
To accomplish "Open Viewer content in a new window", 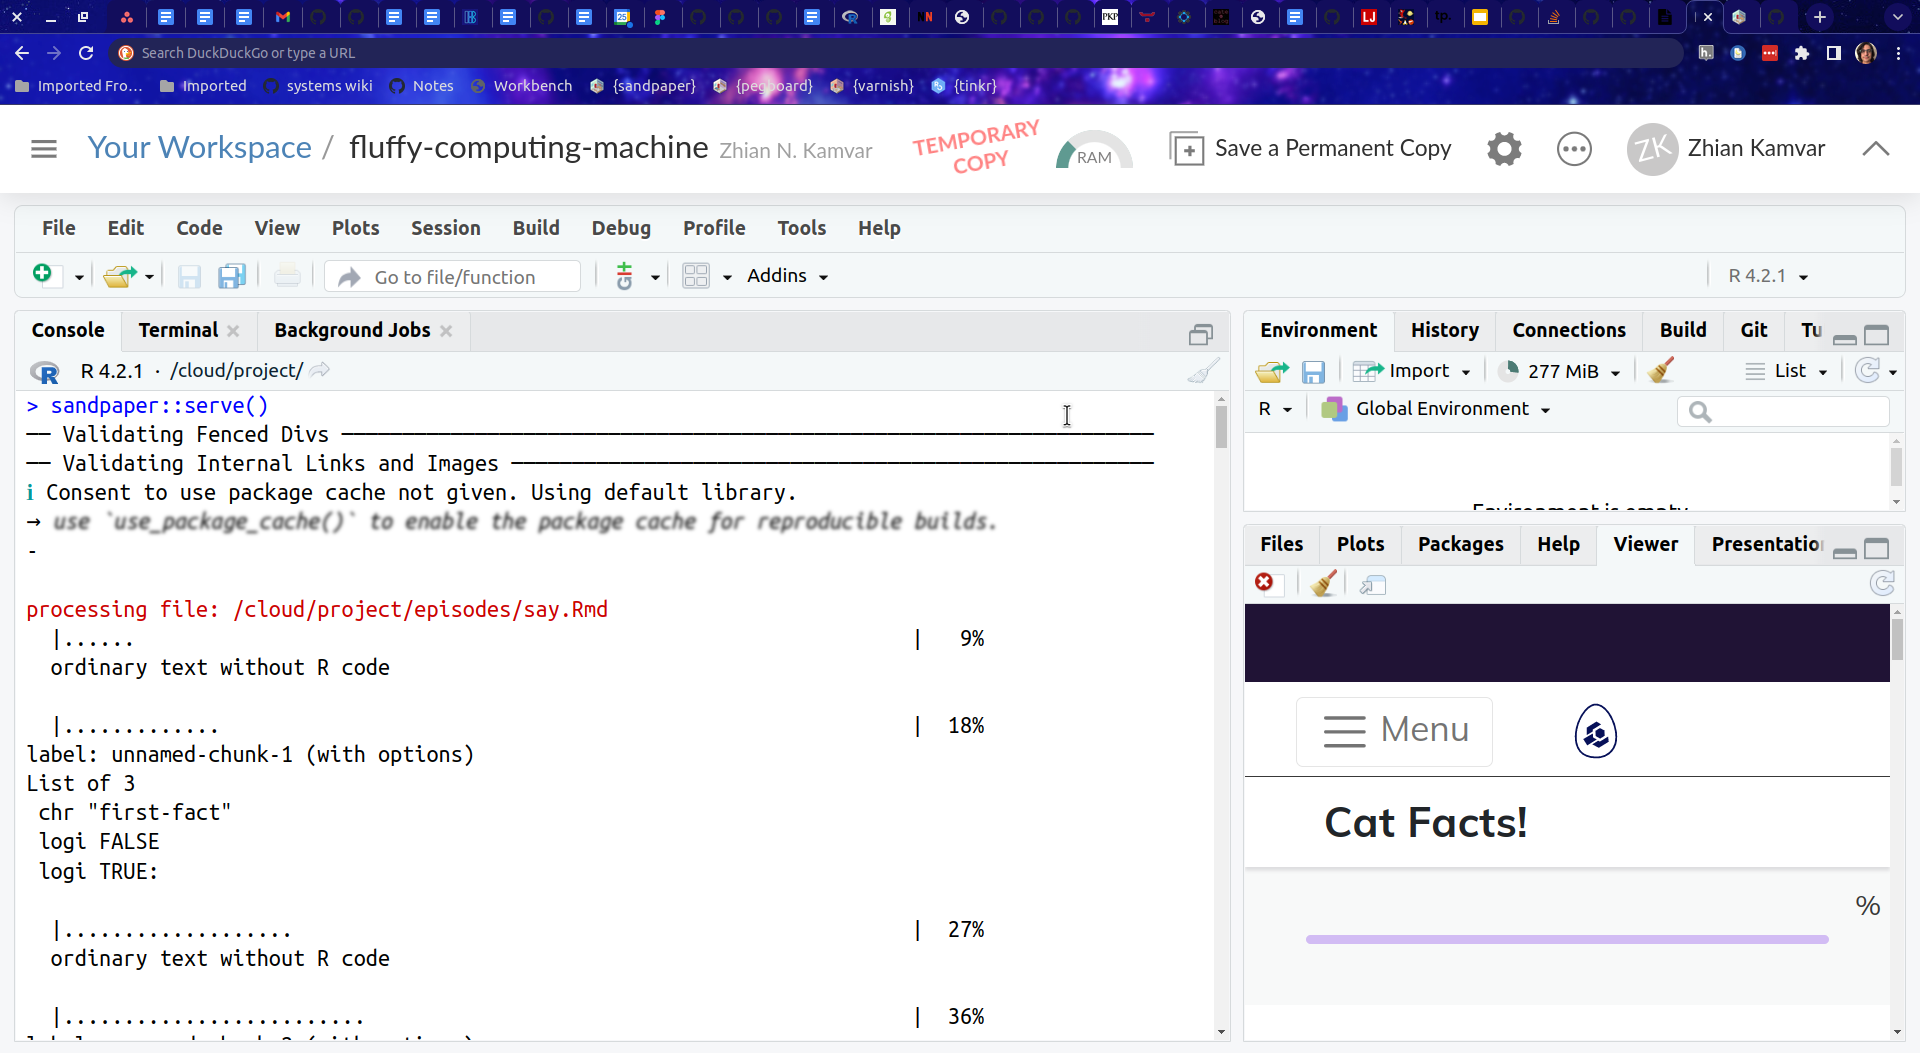I will pos(1372,584).
